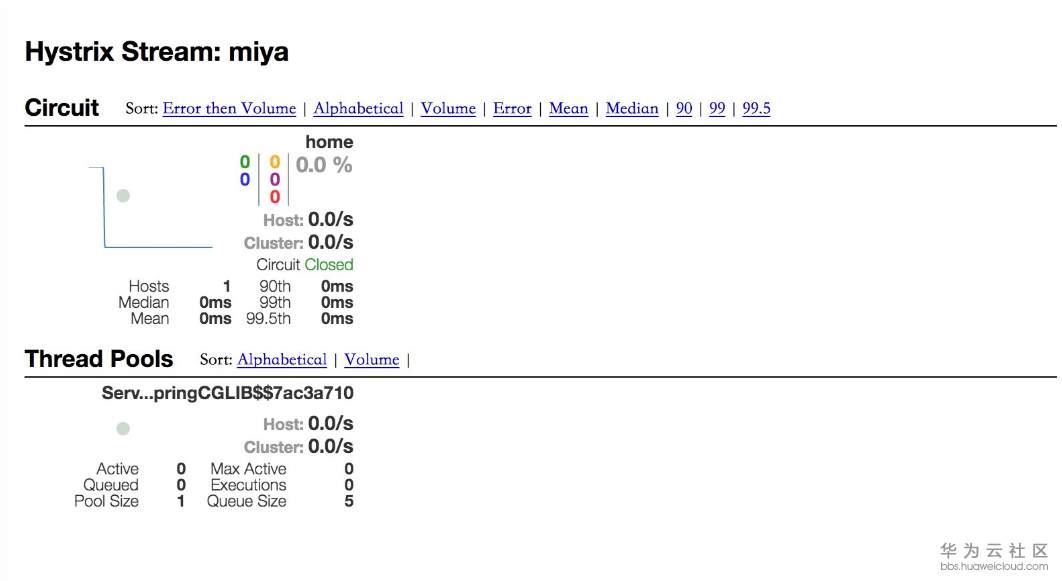Click the thread pool Host rate value
Screen dimensions: 1062x581
331,424
